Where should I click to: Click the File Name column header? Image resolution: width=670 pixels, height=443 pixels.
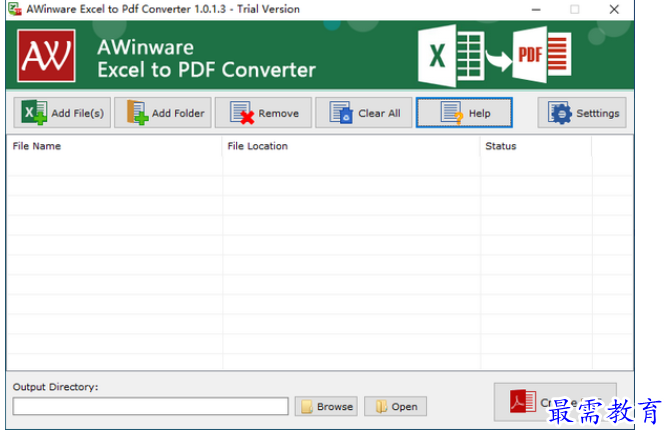(x=114, y=146)
